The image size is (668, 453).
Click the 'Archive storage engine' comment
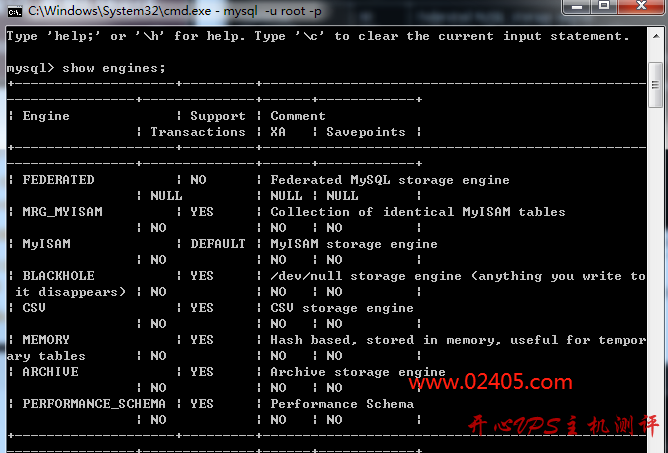358,372
